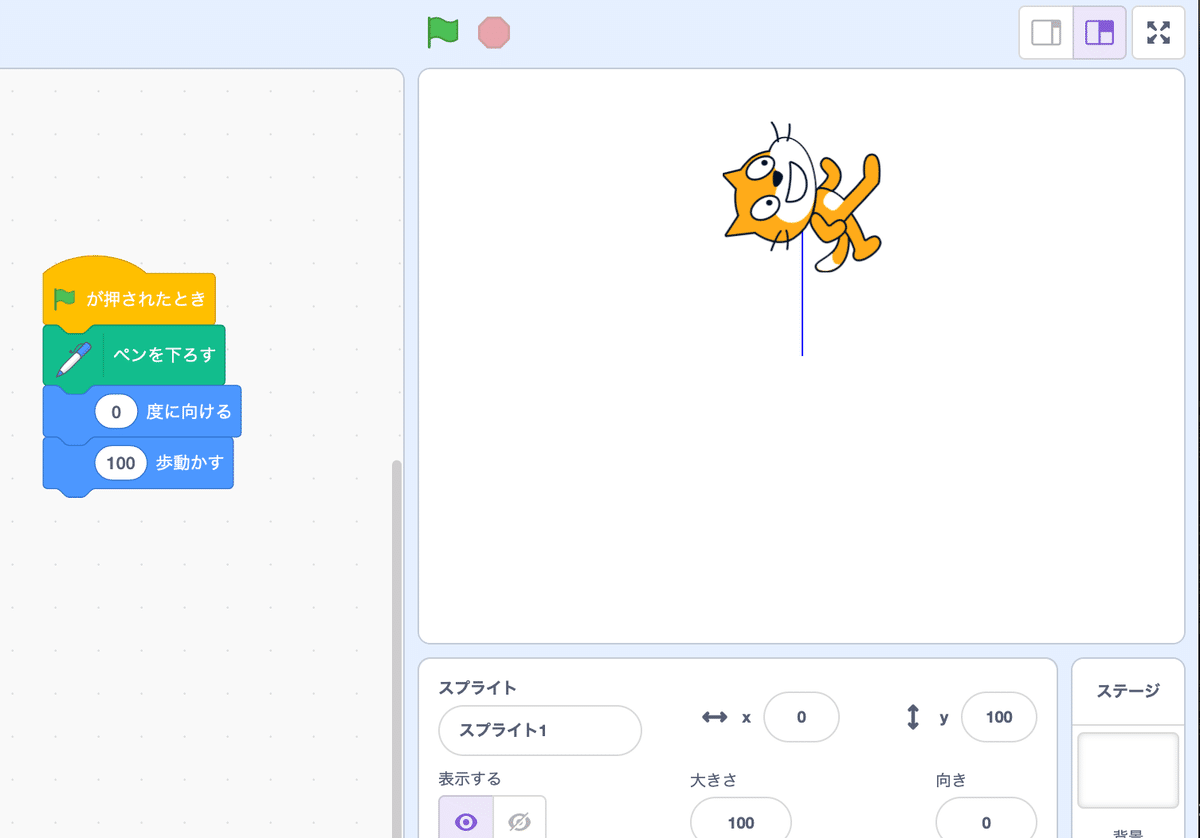Show the sprite with the eye button
This screenshot has width=1200, height=838.
click(466, 822)
